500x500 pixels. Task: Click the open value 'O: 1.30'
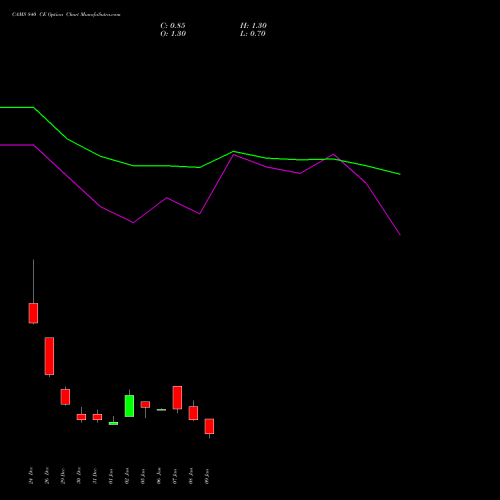pyautogui.click(x=173, y=34)
